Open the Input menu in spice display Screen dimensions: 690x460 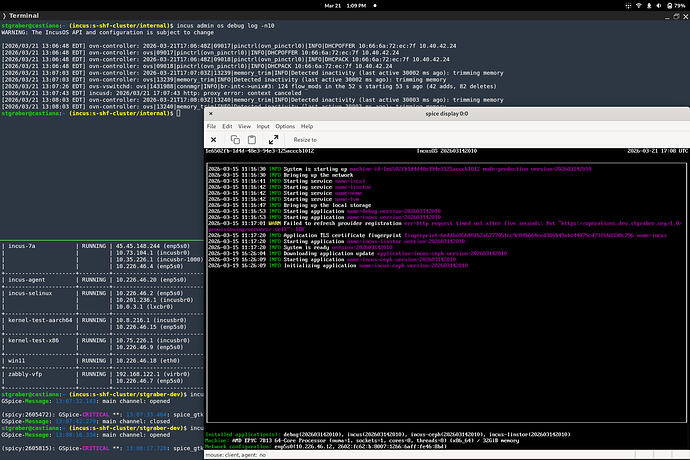[264, 126]
